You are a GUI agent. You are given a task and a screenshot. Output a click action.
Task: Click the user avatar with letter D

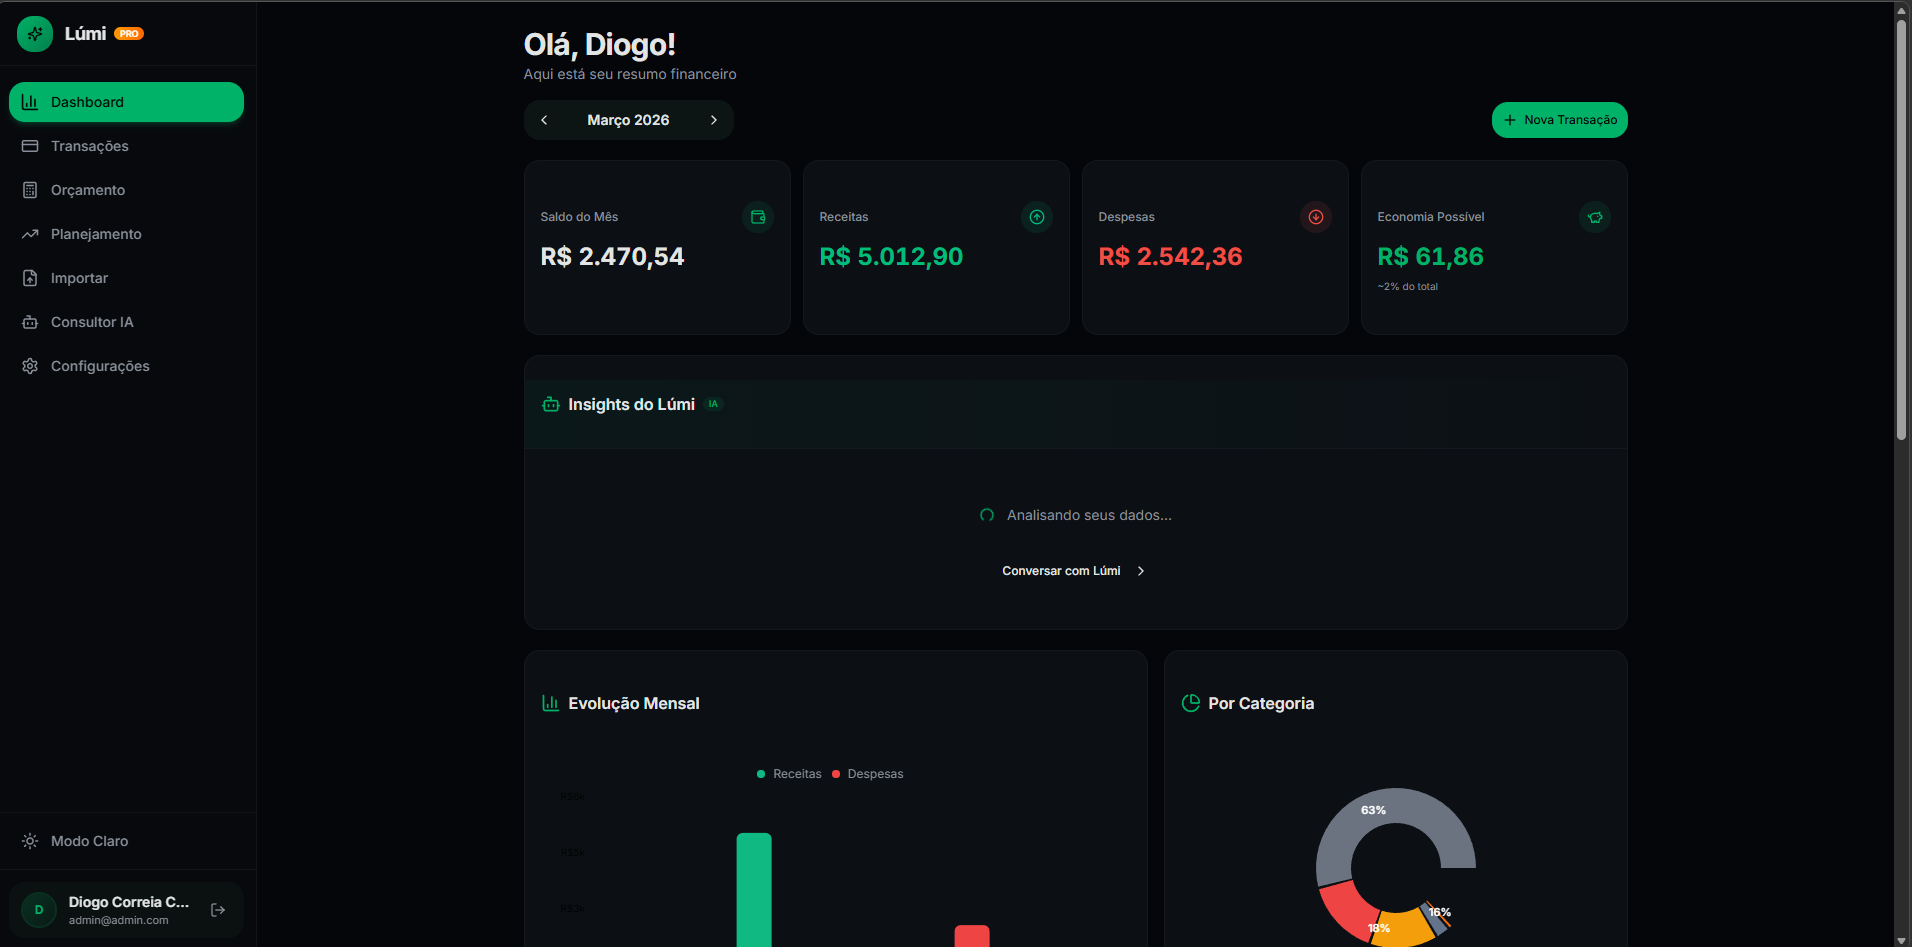39,910
